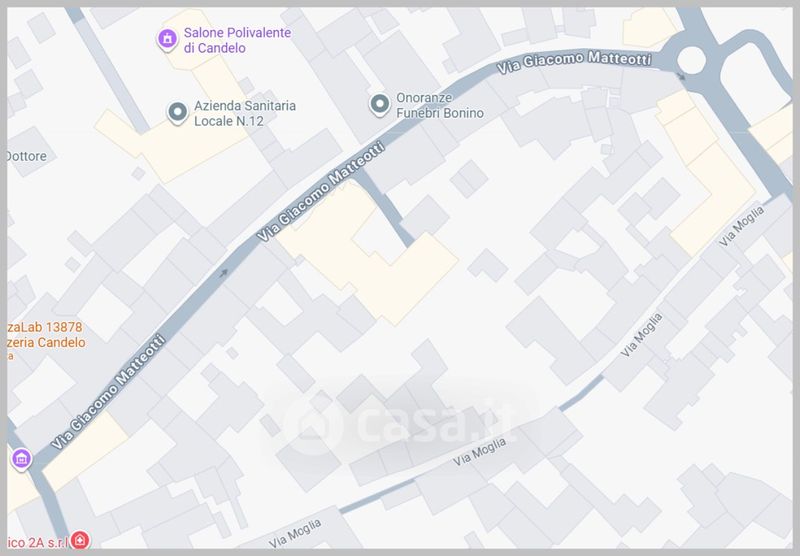Open the Onoranze Funebri Bonino map pin
800x556 pixels.
coord(379,105)
